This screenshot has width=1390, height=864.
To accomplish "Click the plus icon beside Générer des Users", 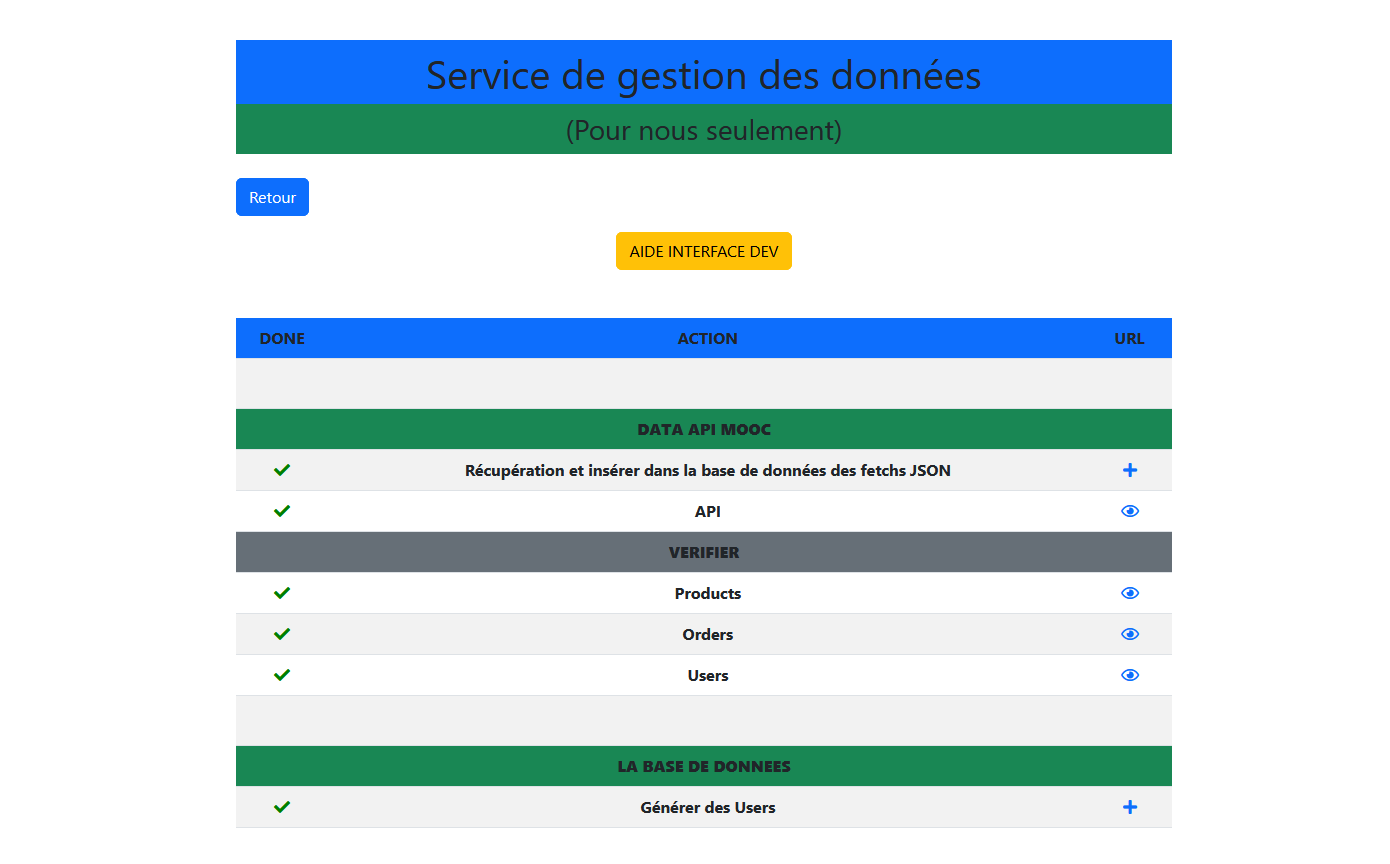I will [x=1130, y=807].
